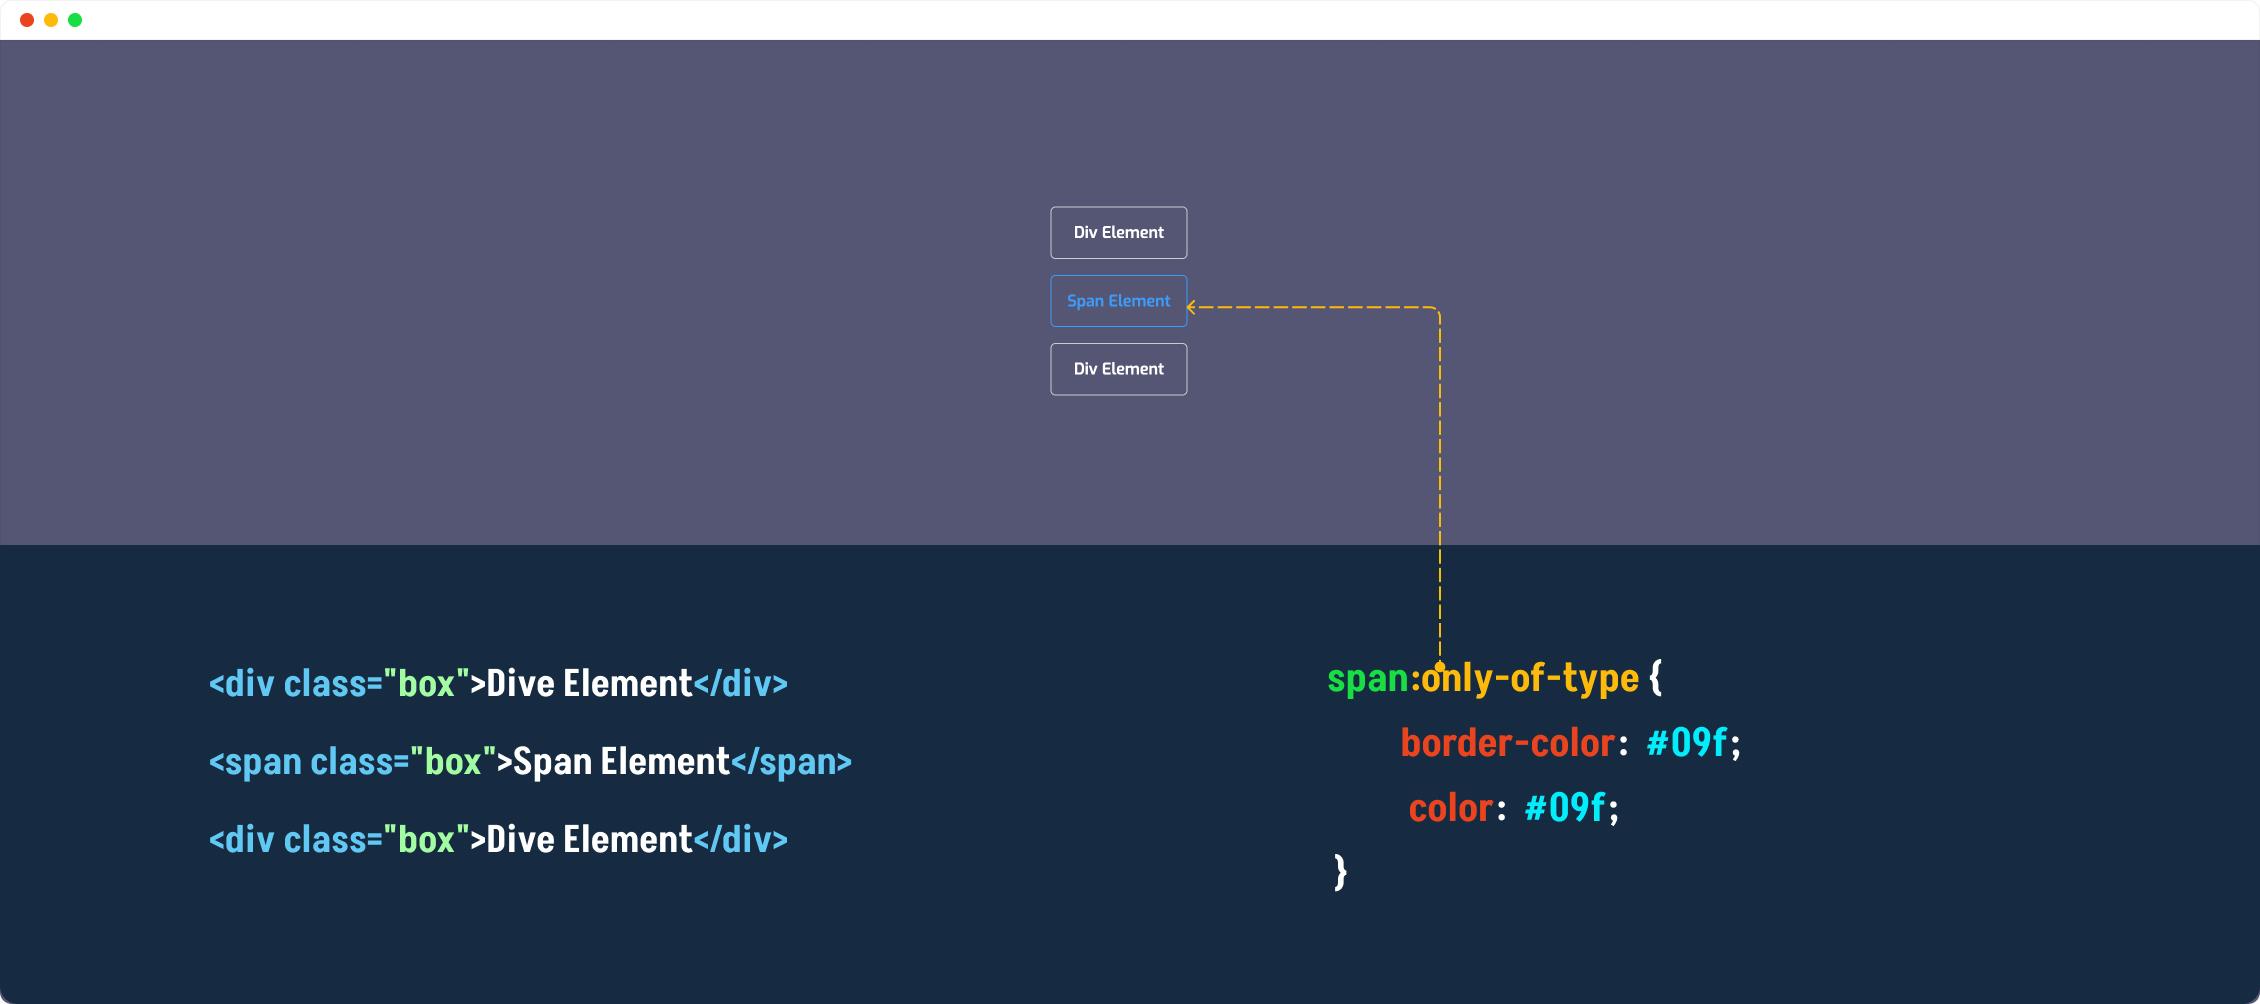Image resolution: width=2260 pixels, height=1004 pixels.
Task: Click the first div class="box" code line
Action: click(x=498, y=684)
